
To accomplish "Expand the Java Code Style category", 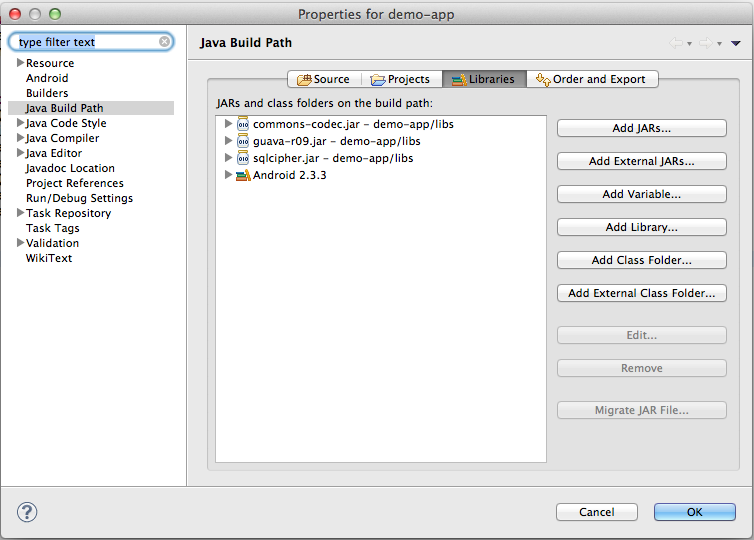I will [x=20, y=123].
